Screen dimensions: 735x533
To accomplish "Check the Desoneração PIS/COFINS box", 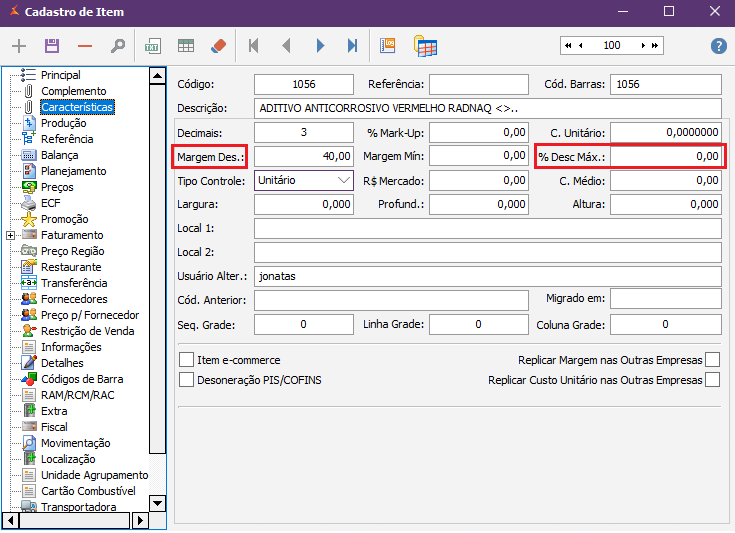I will coord(186,380).
